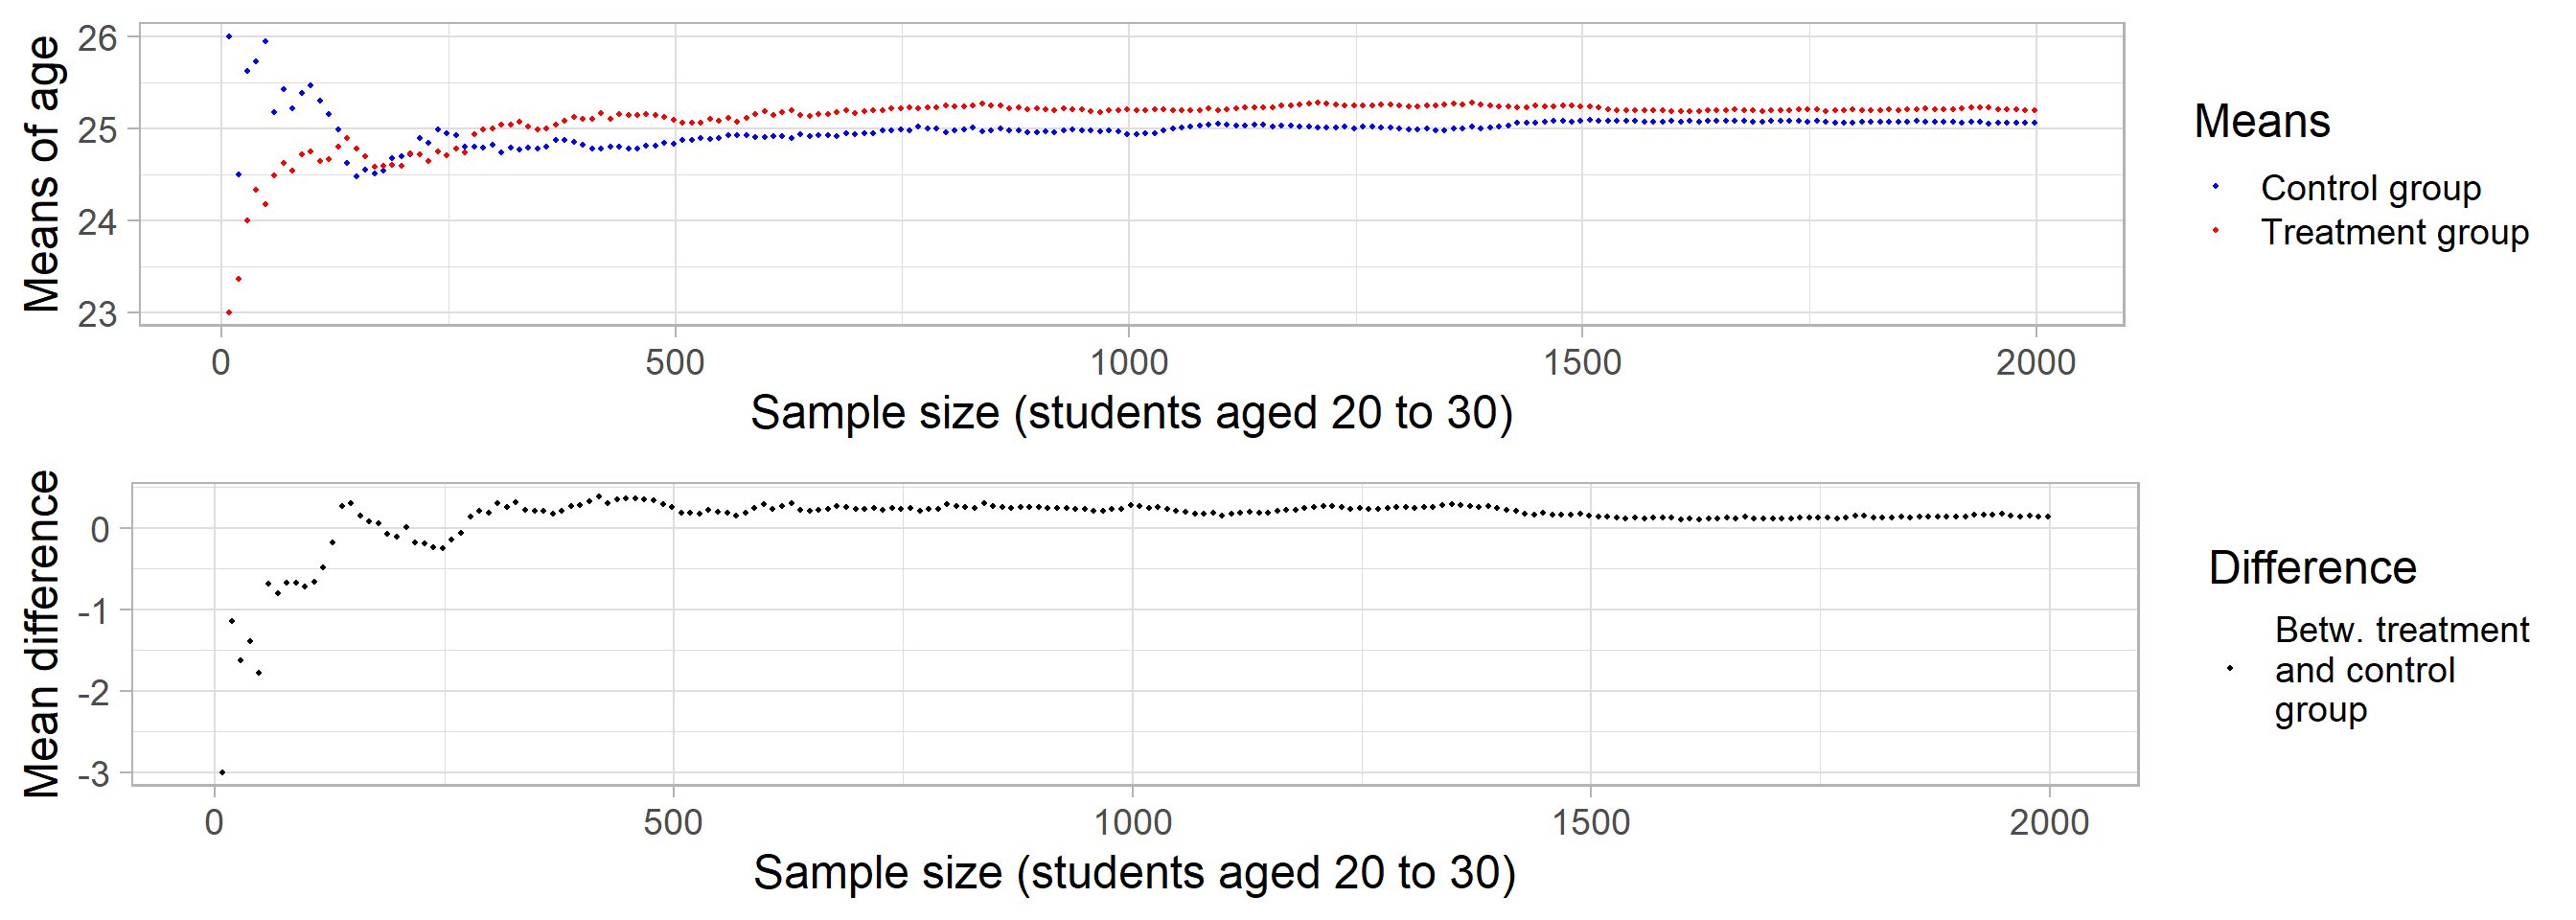Click the 1000 tick label on lower x-axis
The width and height of the screenshot is (2576, 920).
[1132, 822]
